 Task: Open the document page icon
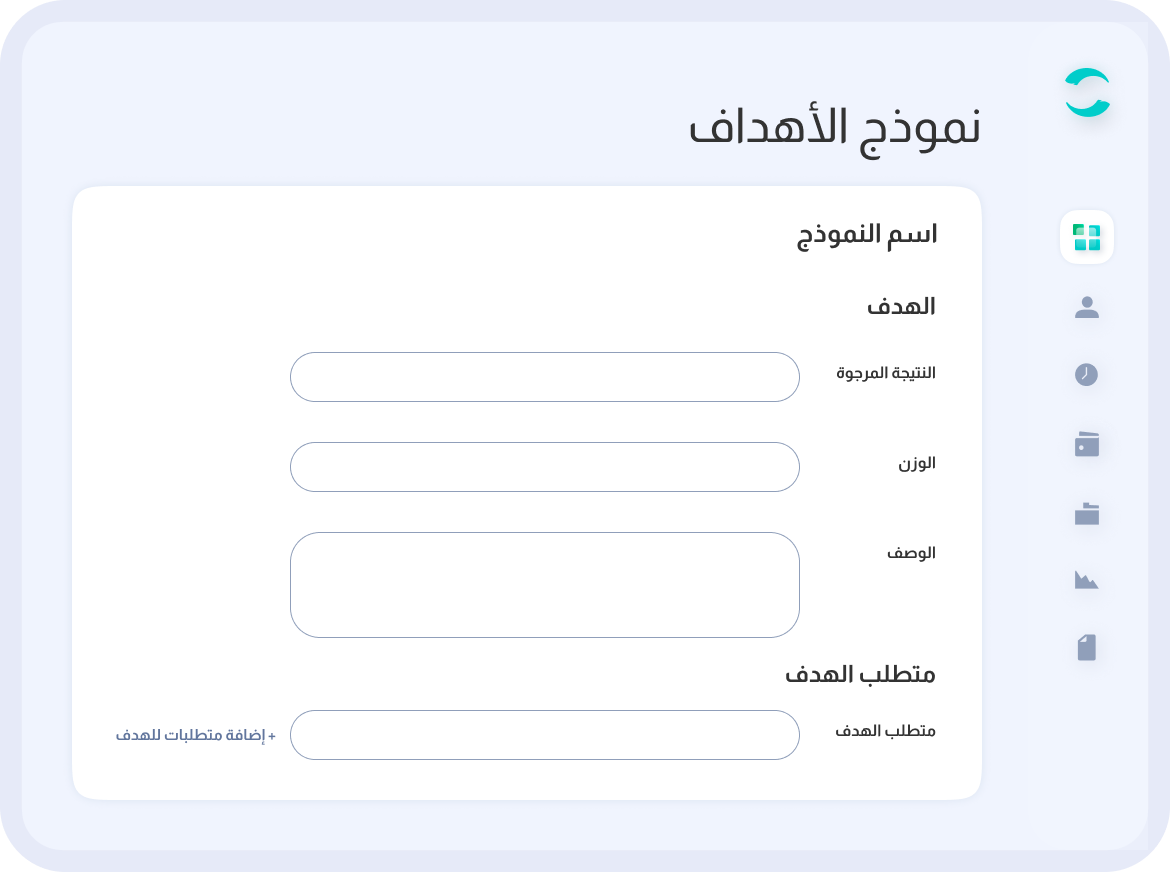(1087, 648)
